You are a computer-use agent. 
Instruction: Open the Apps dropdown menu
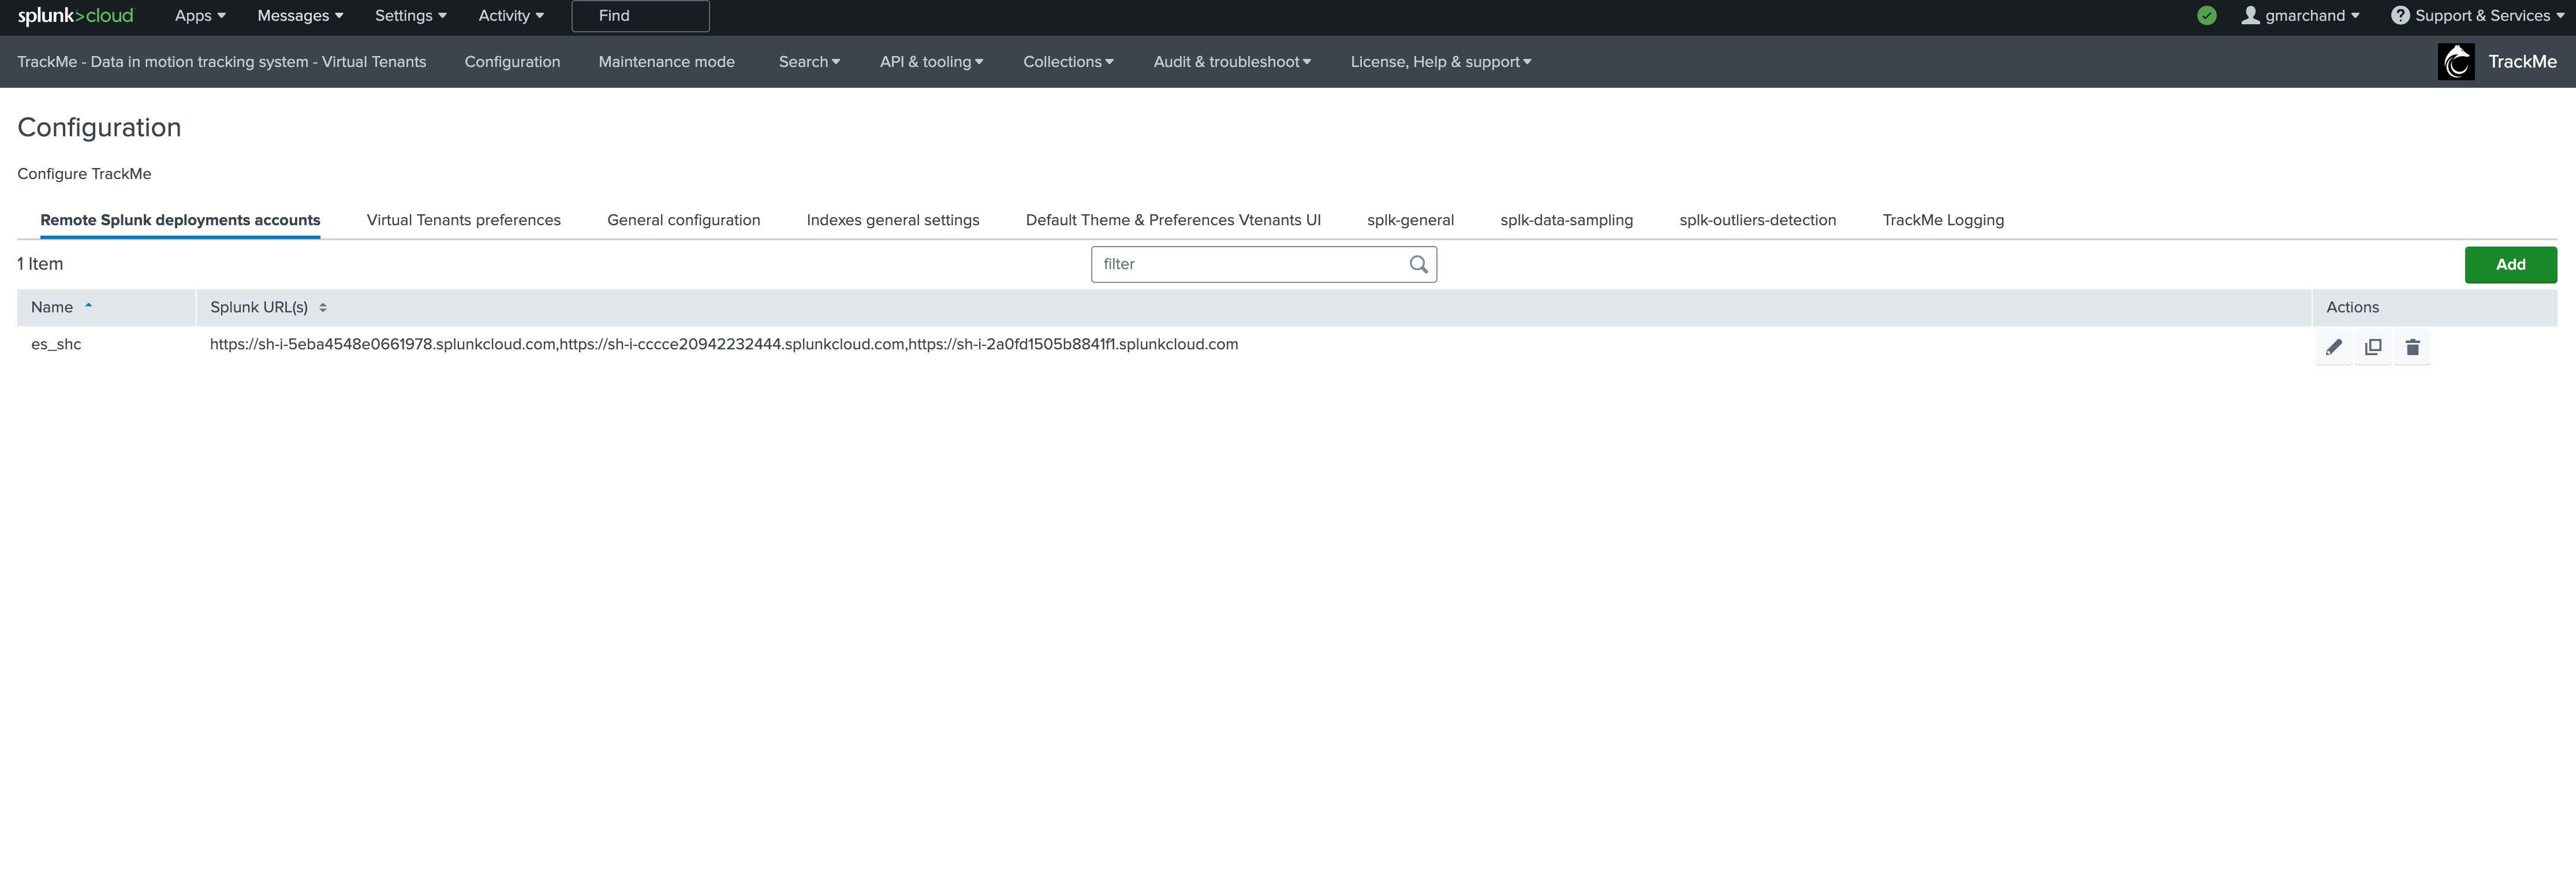tap(200, 16)
